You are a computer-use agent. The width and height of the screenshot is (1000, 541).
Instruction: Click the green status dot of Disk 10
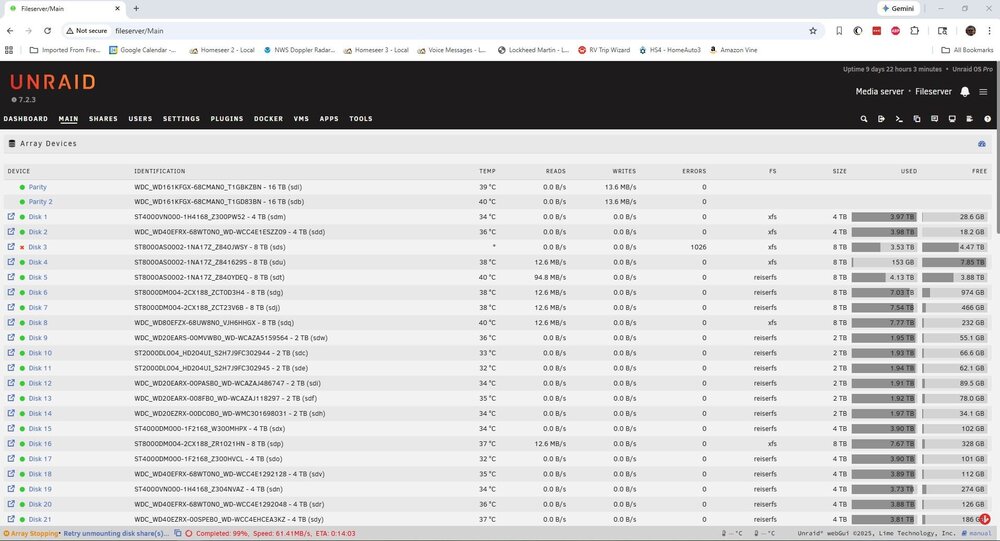22,353
